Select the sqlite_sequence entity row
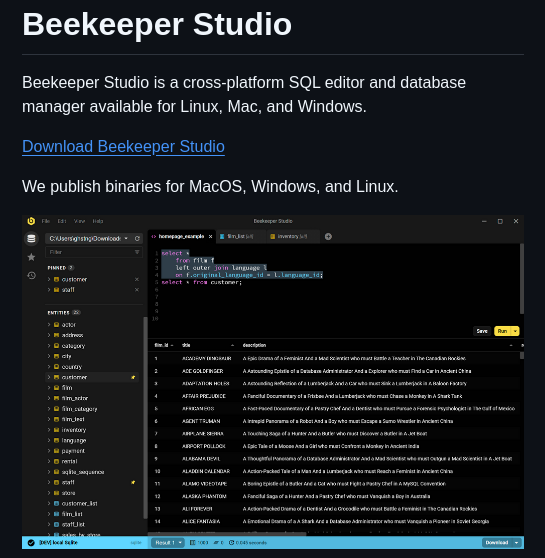545x558 pixels. point(93,472)
